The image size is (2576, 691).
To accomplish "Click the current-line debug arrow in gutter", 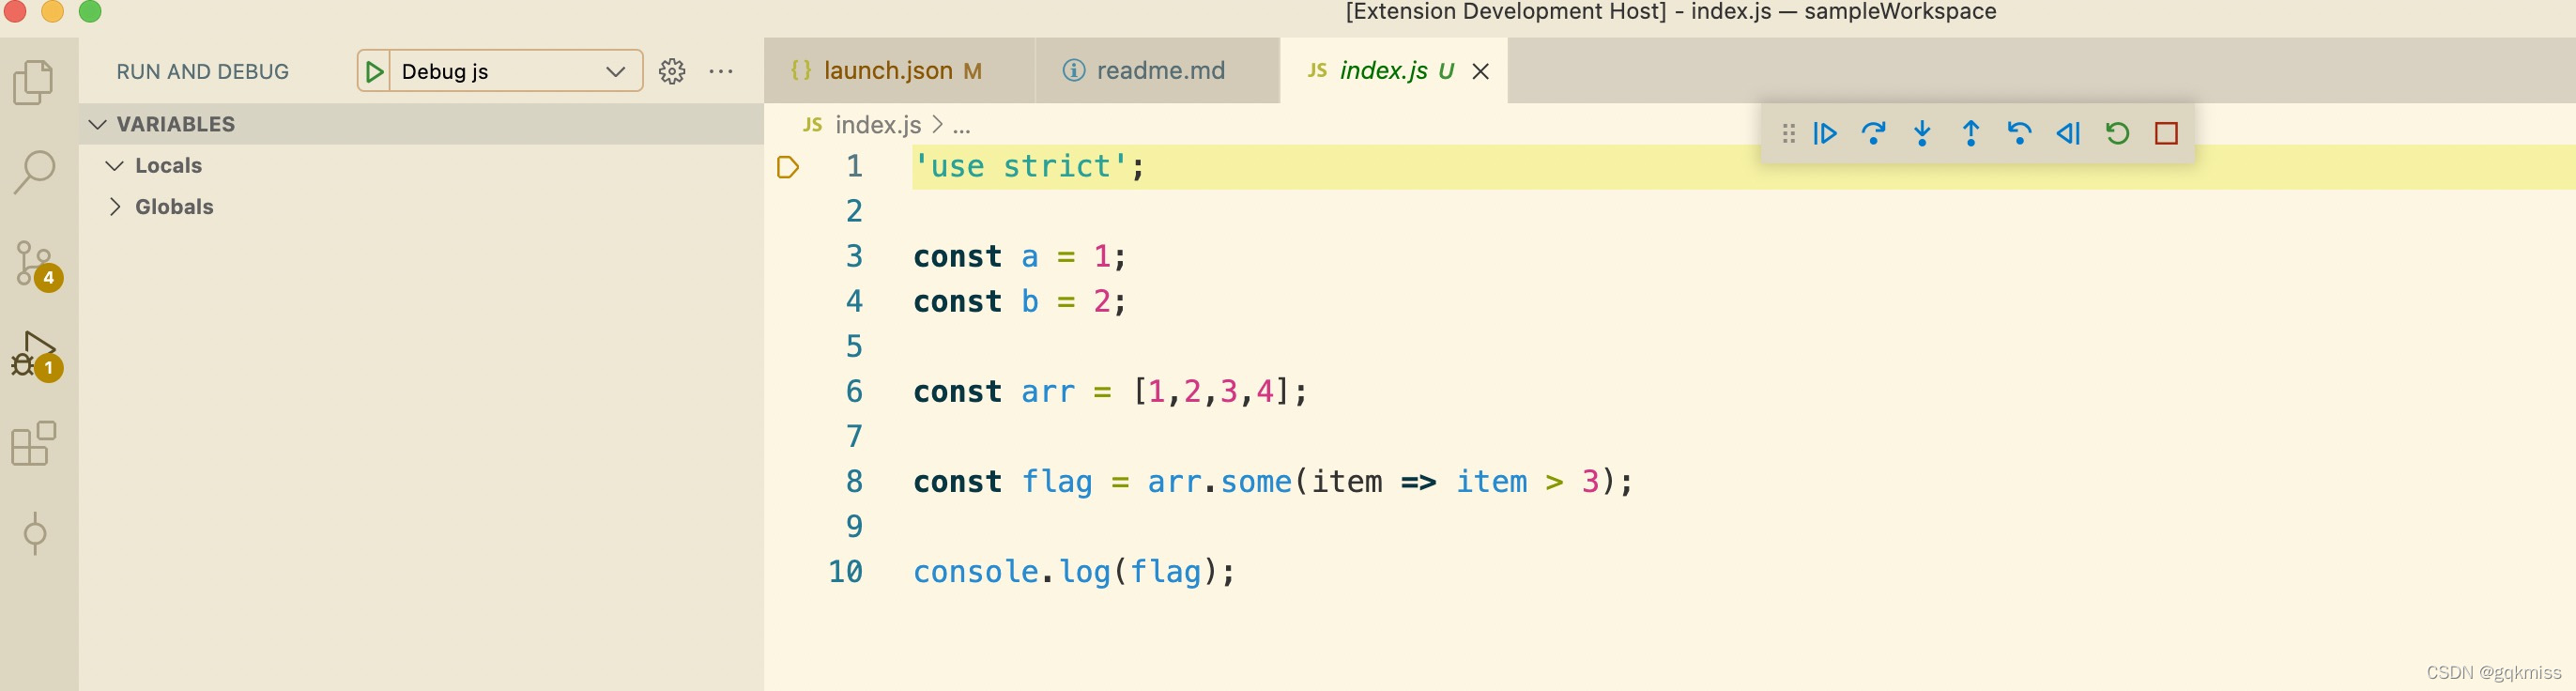I will point(788,167).
